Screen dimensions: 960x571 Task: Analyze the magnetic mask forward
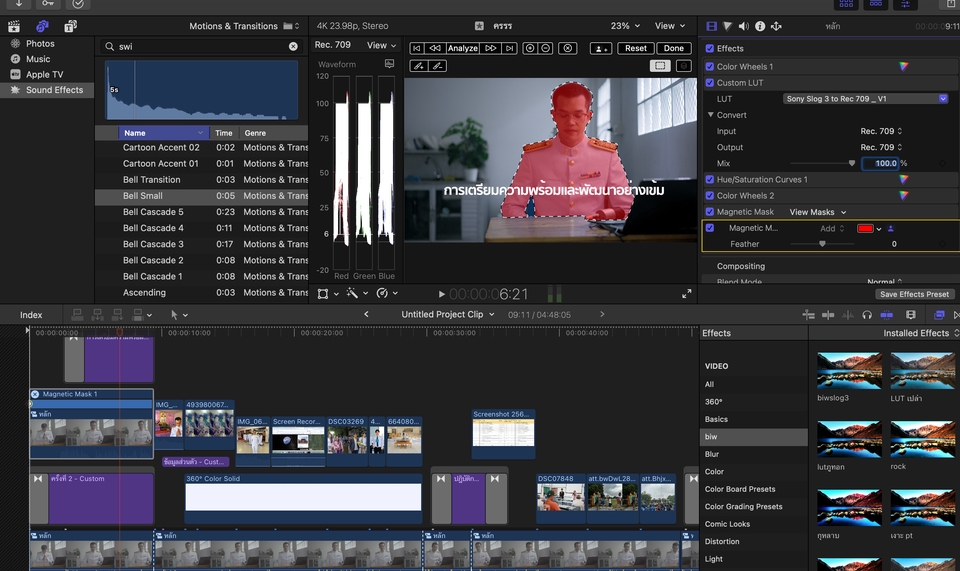491,48
